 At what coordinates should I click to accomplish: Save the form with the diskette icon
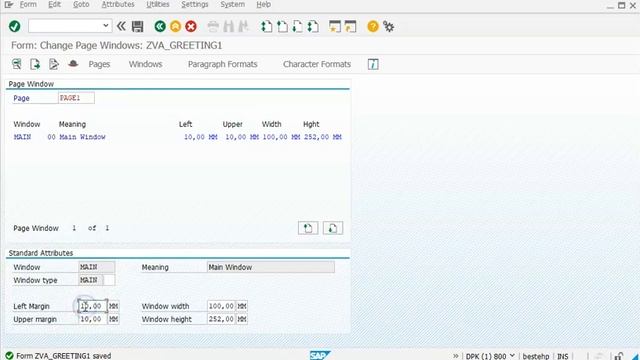pos(138,27)
